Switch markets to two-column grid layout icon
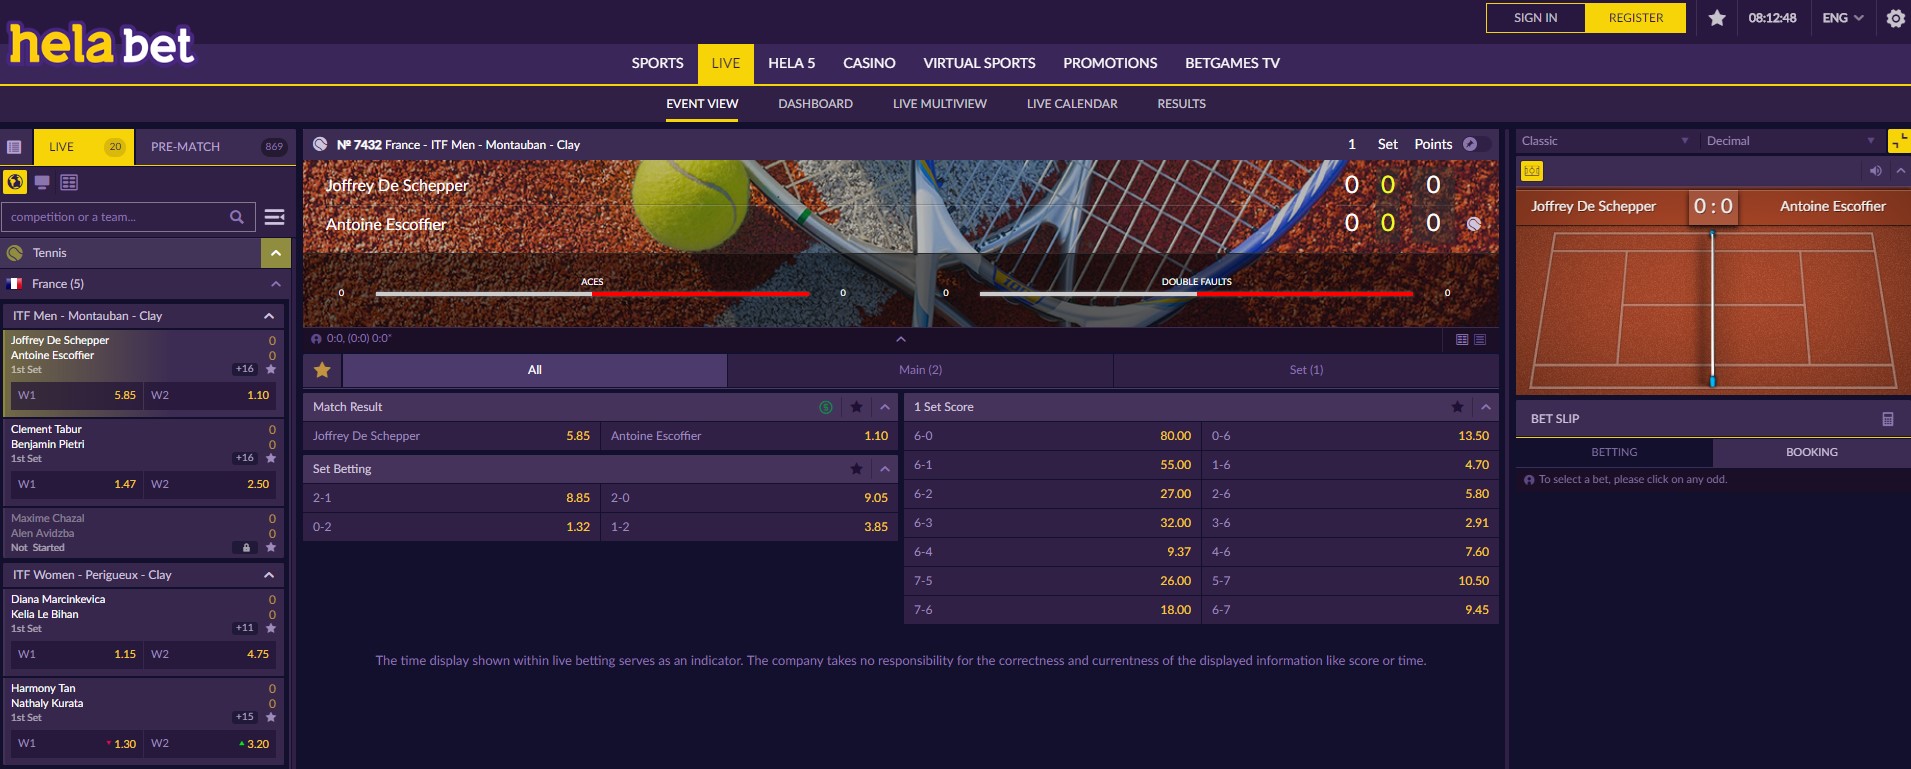 tap(1462, 340)
